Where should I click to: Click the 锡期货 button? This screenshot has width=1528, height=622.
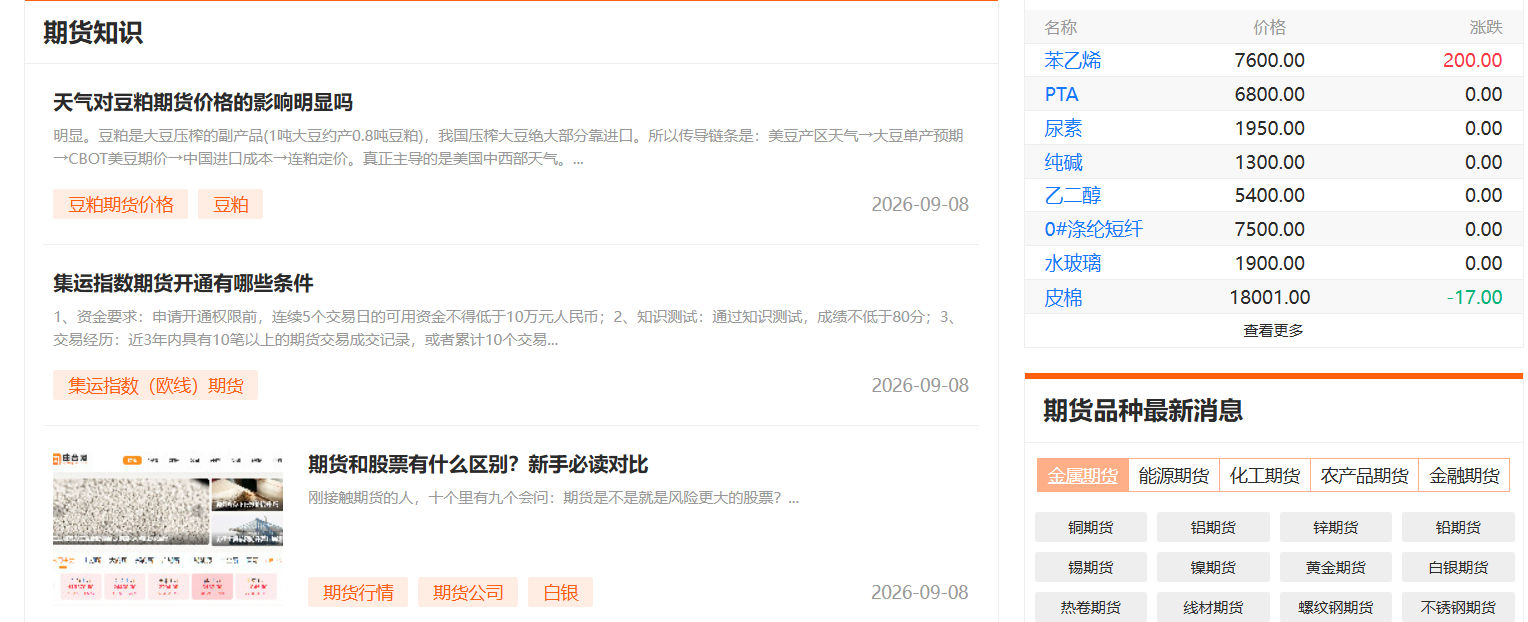[1091, 567]
